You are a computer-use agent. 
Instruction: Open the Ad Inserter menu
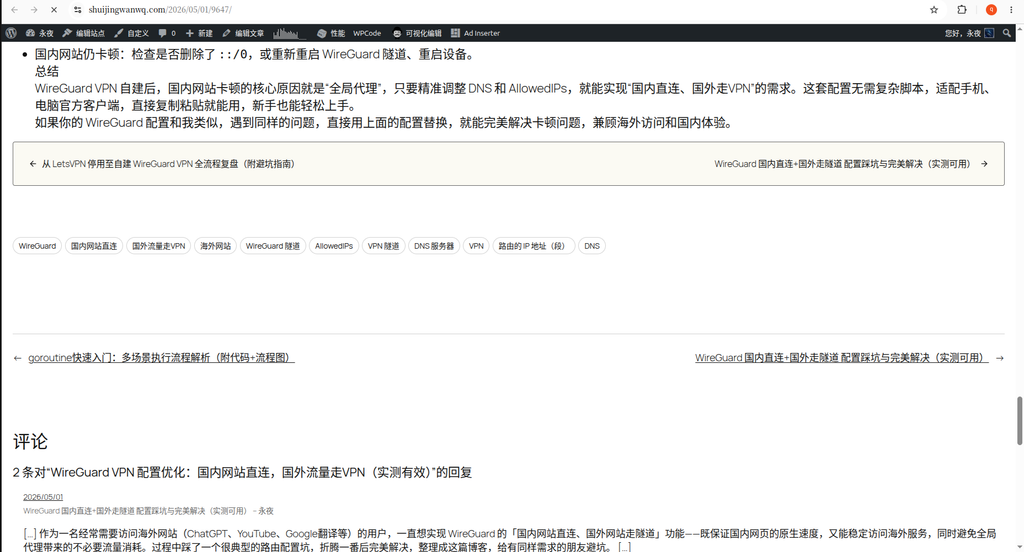(475, 33)
